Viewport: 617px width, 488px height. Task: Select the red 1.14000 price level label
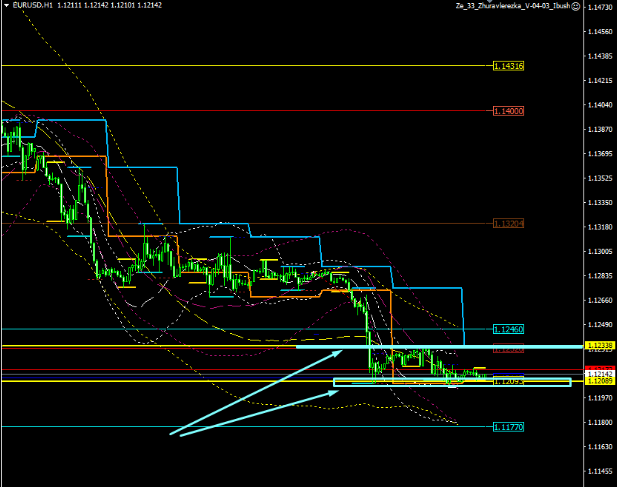point(509,111)
